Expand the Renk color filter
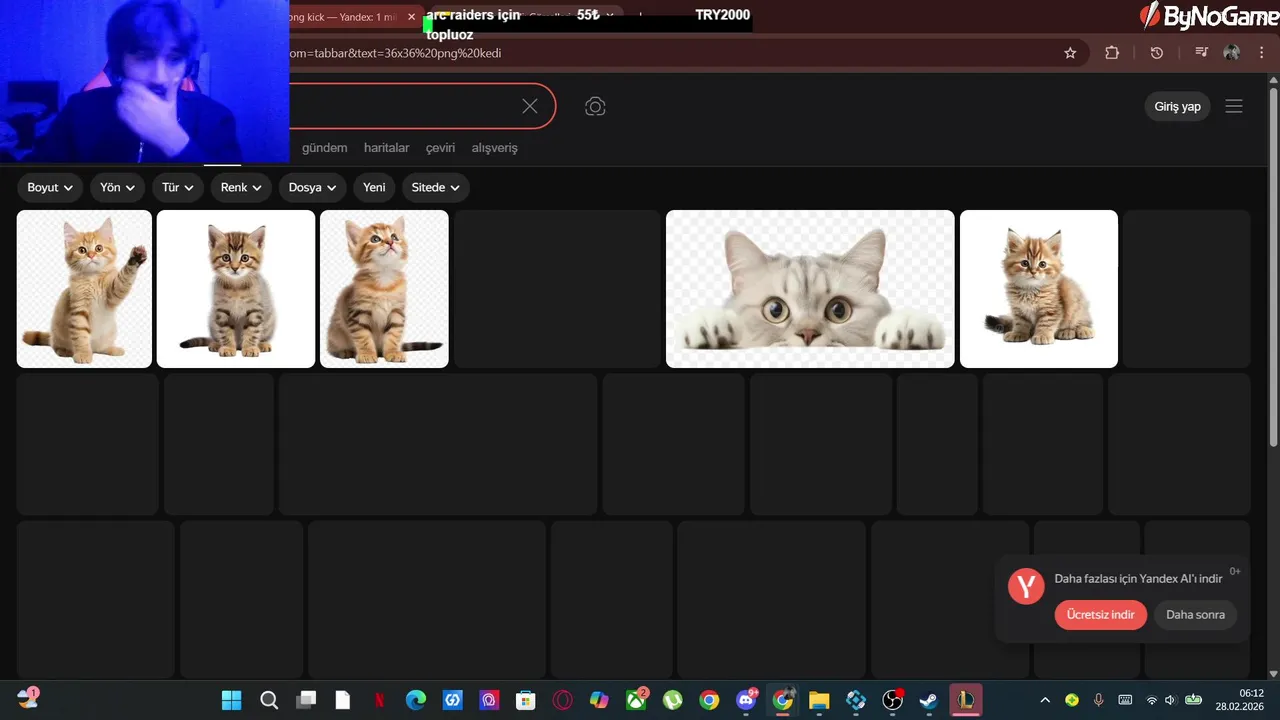Image resolution: width=1280 pixels, height=720 pixels. 241,187
